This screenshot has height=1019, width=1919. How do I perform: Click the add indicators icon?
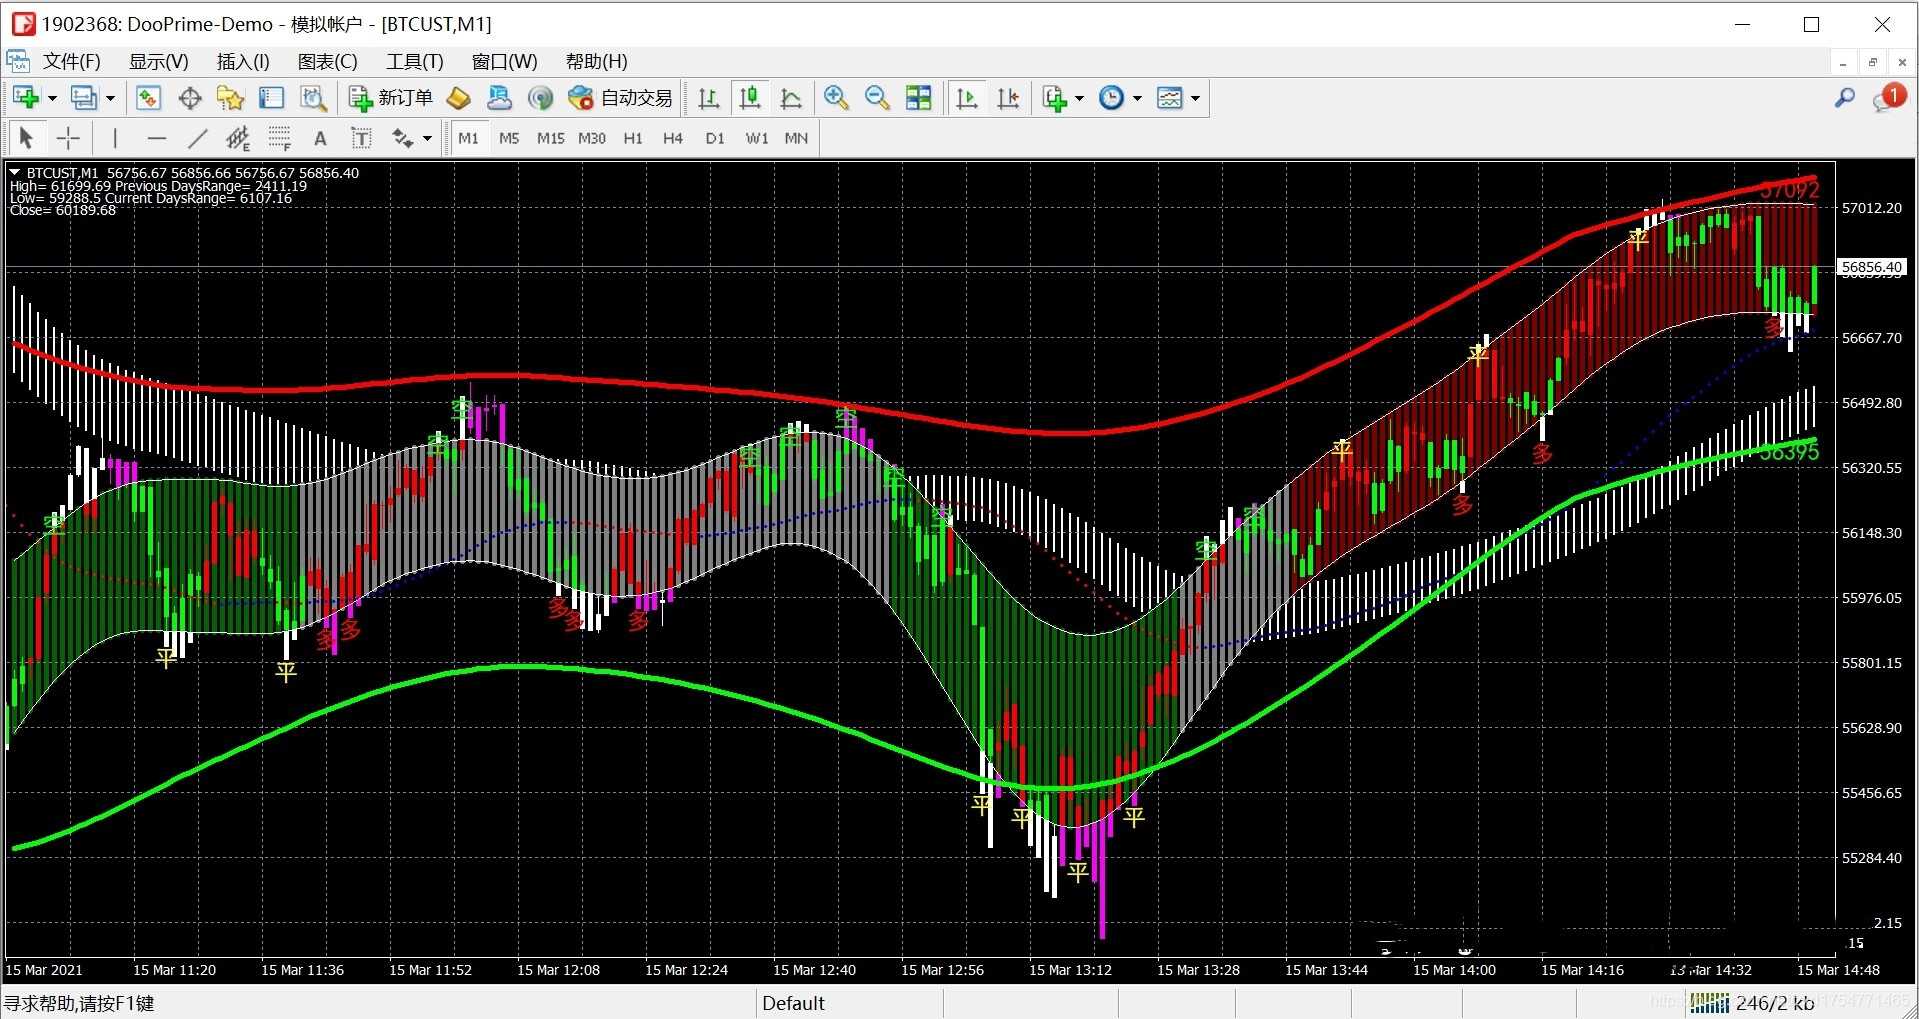point(1054,98)
